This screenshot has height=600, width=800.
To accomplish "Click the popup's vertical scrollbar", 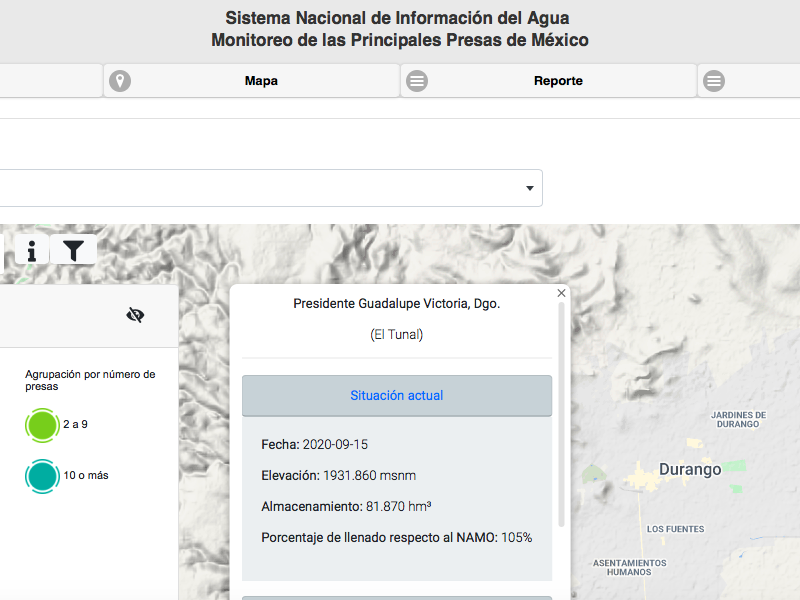I will pyautogui.click(x=562, y=420).
